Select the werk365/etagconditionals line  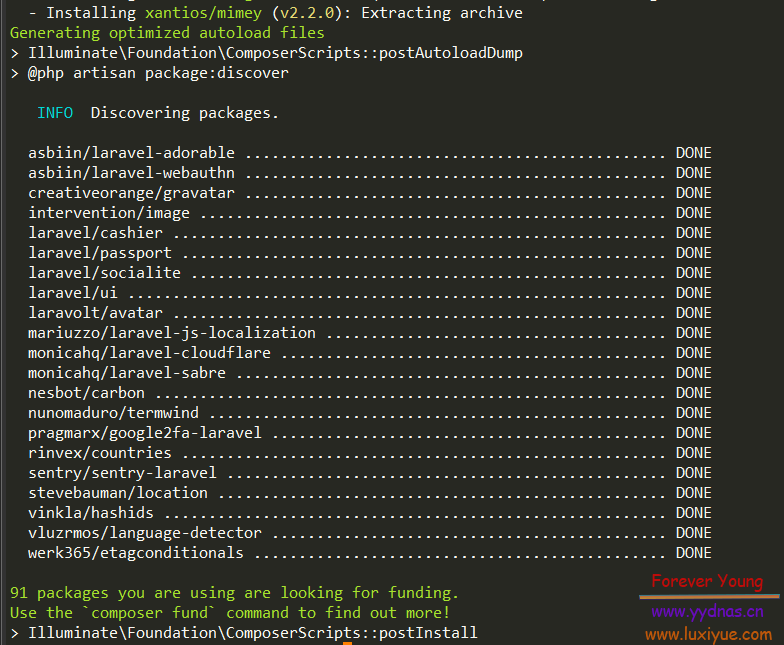[370, 553]
